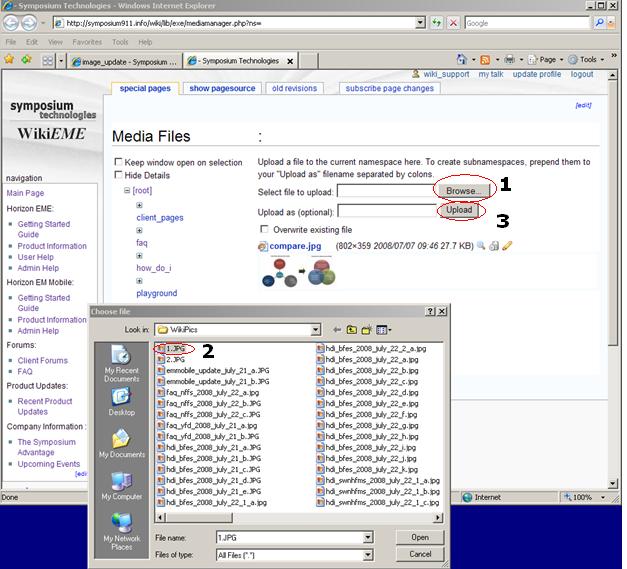Expand the faq namespace node
Viewport: 627px width, 569px height.
(x=139, y=230)
